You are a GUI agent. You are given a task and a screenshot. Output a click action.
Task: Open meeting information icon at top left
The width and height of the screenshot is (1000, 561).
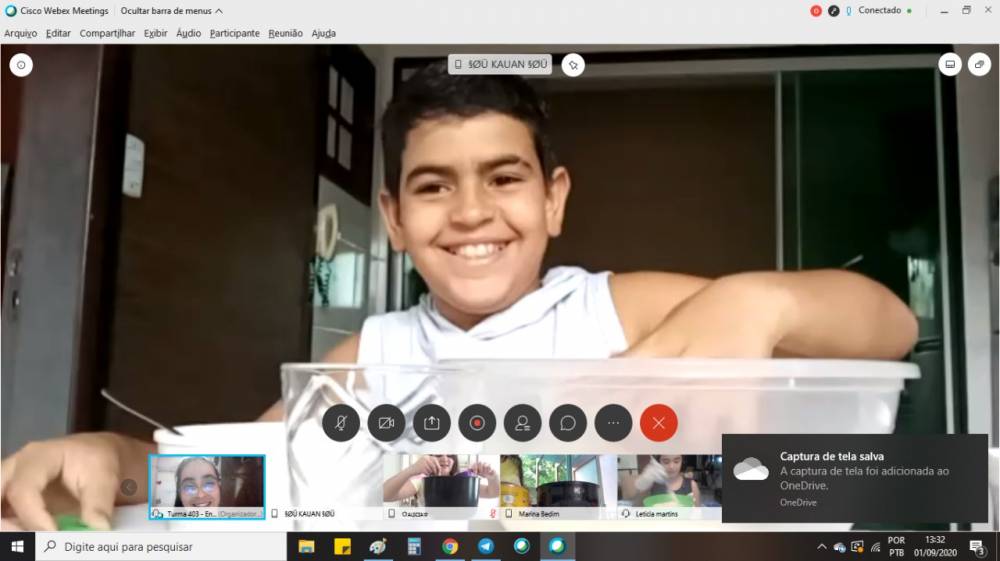point(21,65)
